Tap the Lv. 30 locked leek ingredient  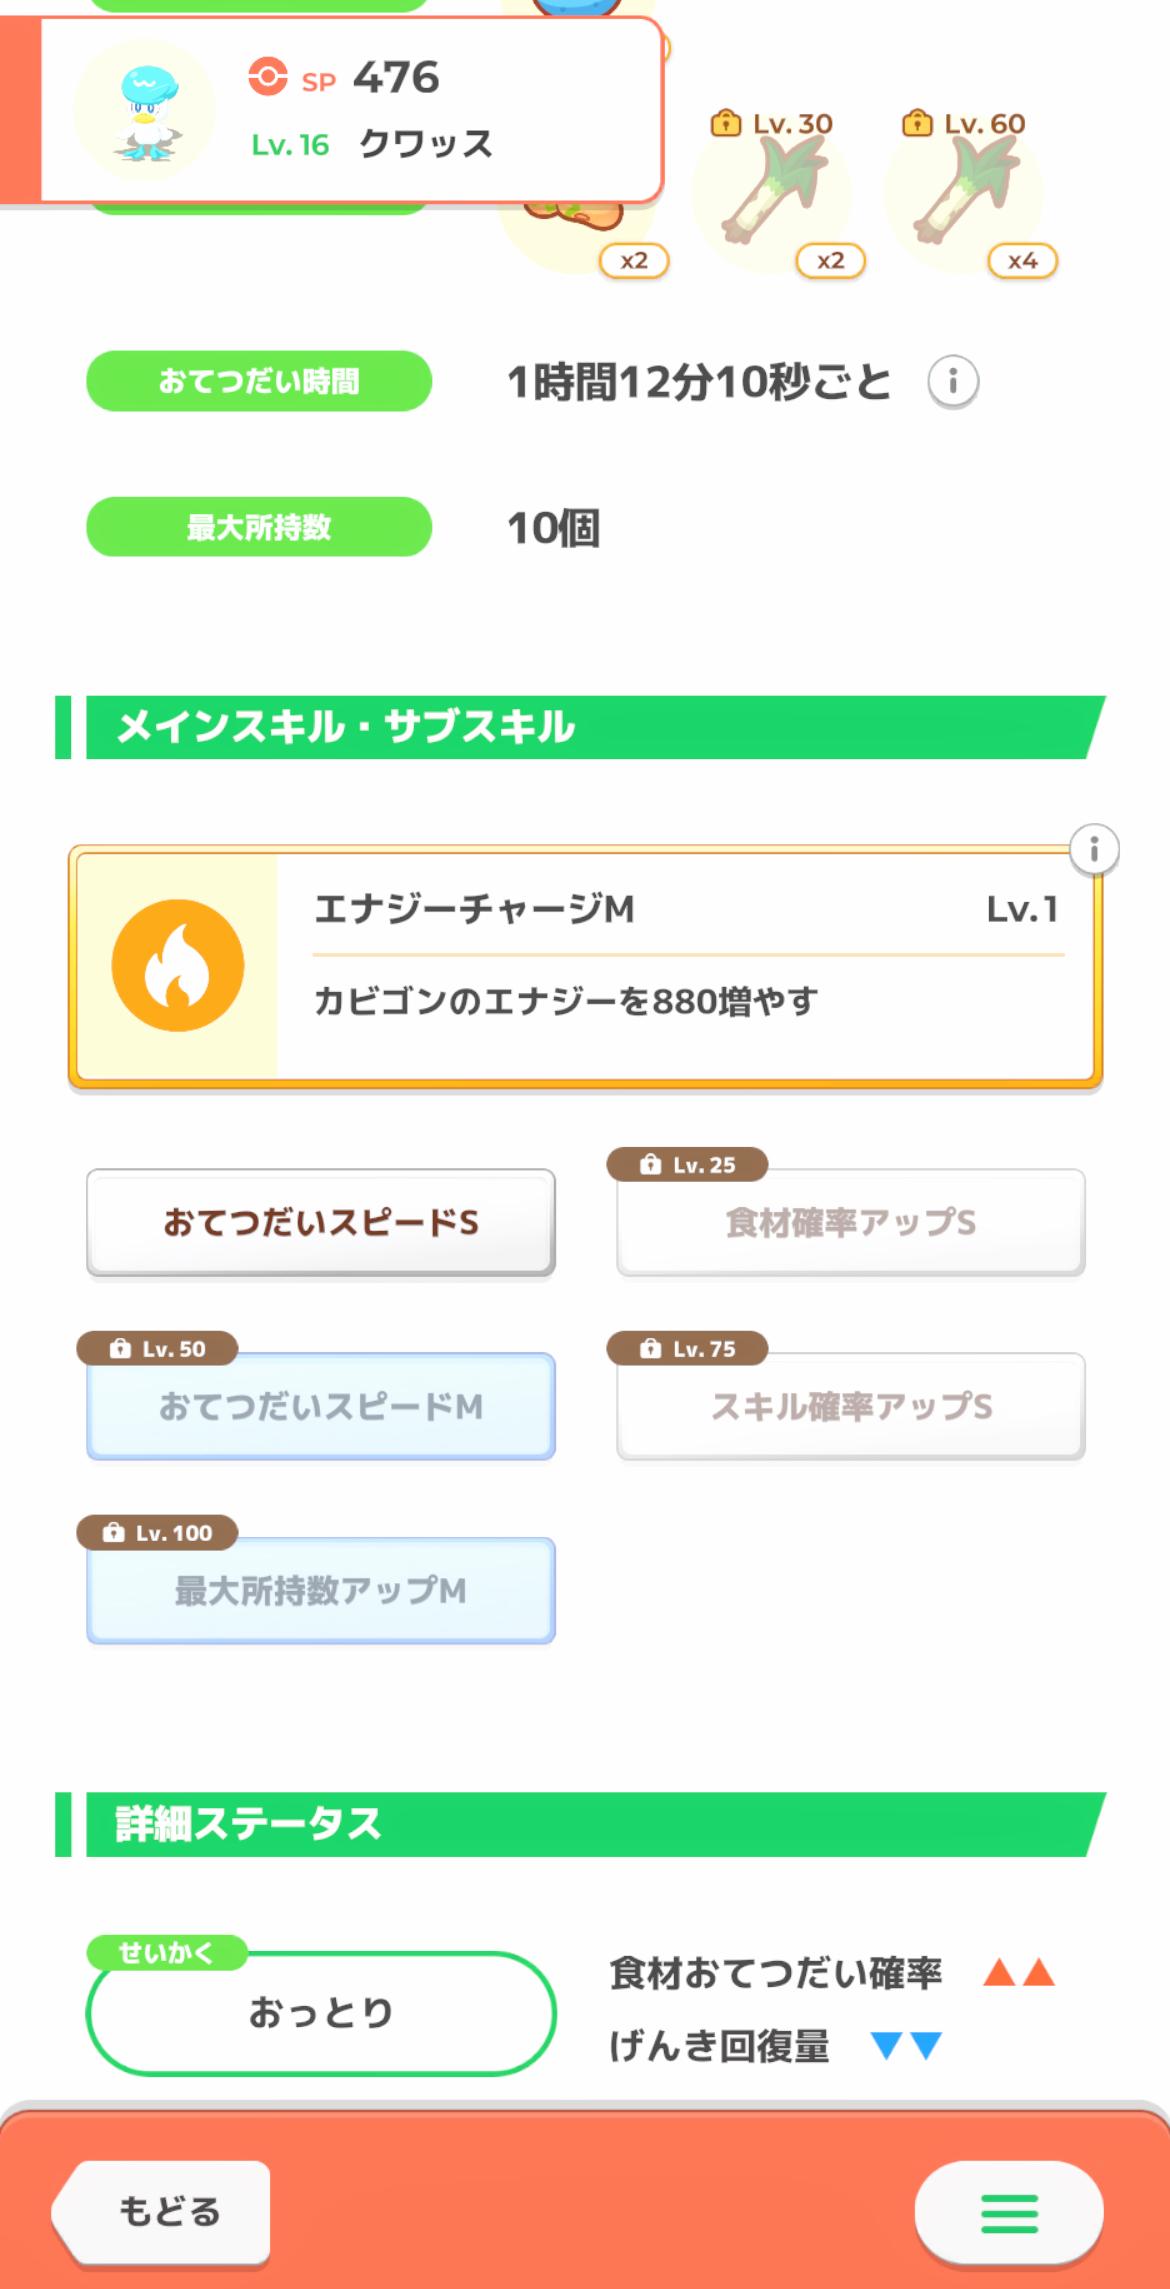click(771, 192)
